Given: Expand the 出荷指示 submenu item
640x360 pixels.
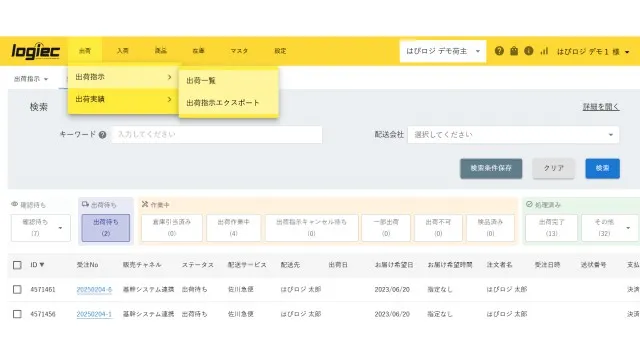Looking at the screenshot, I should pyautogui.click(x=123, y=77).
